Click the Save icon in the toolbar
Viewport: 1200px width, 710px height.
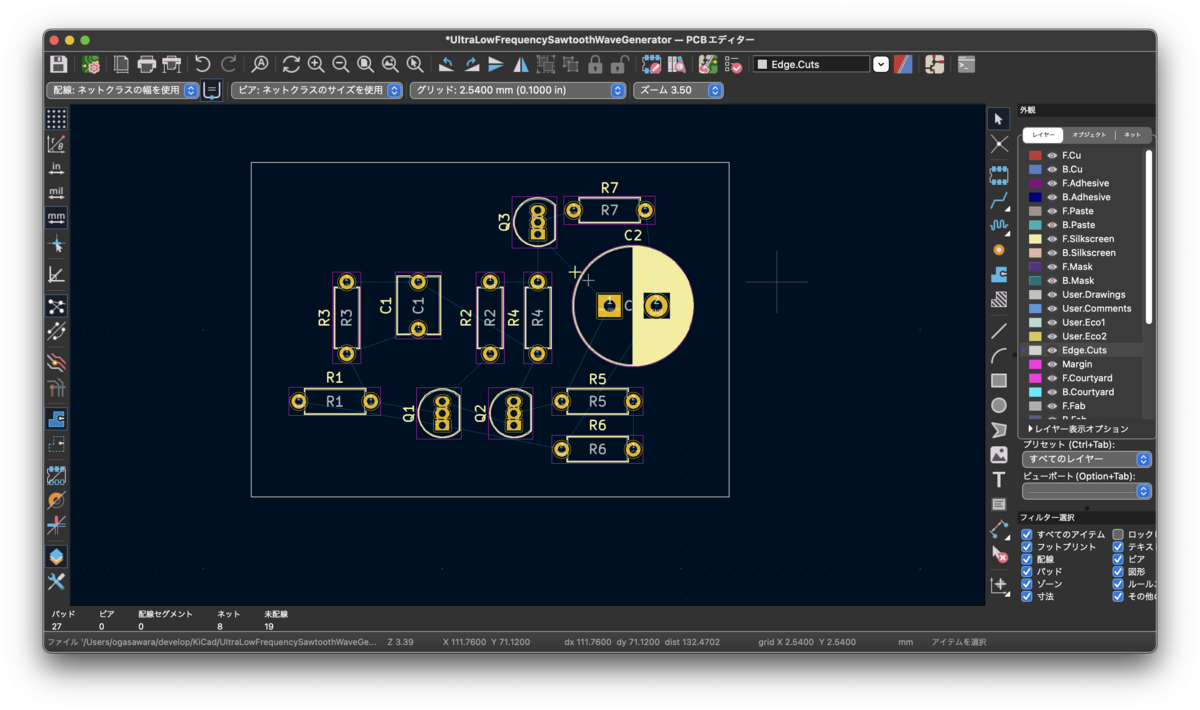[59, 64]
